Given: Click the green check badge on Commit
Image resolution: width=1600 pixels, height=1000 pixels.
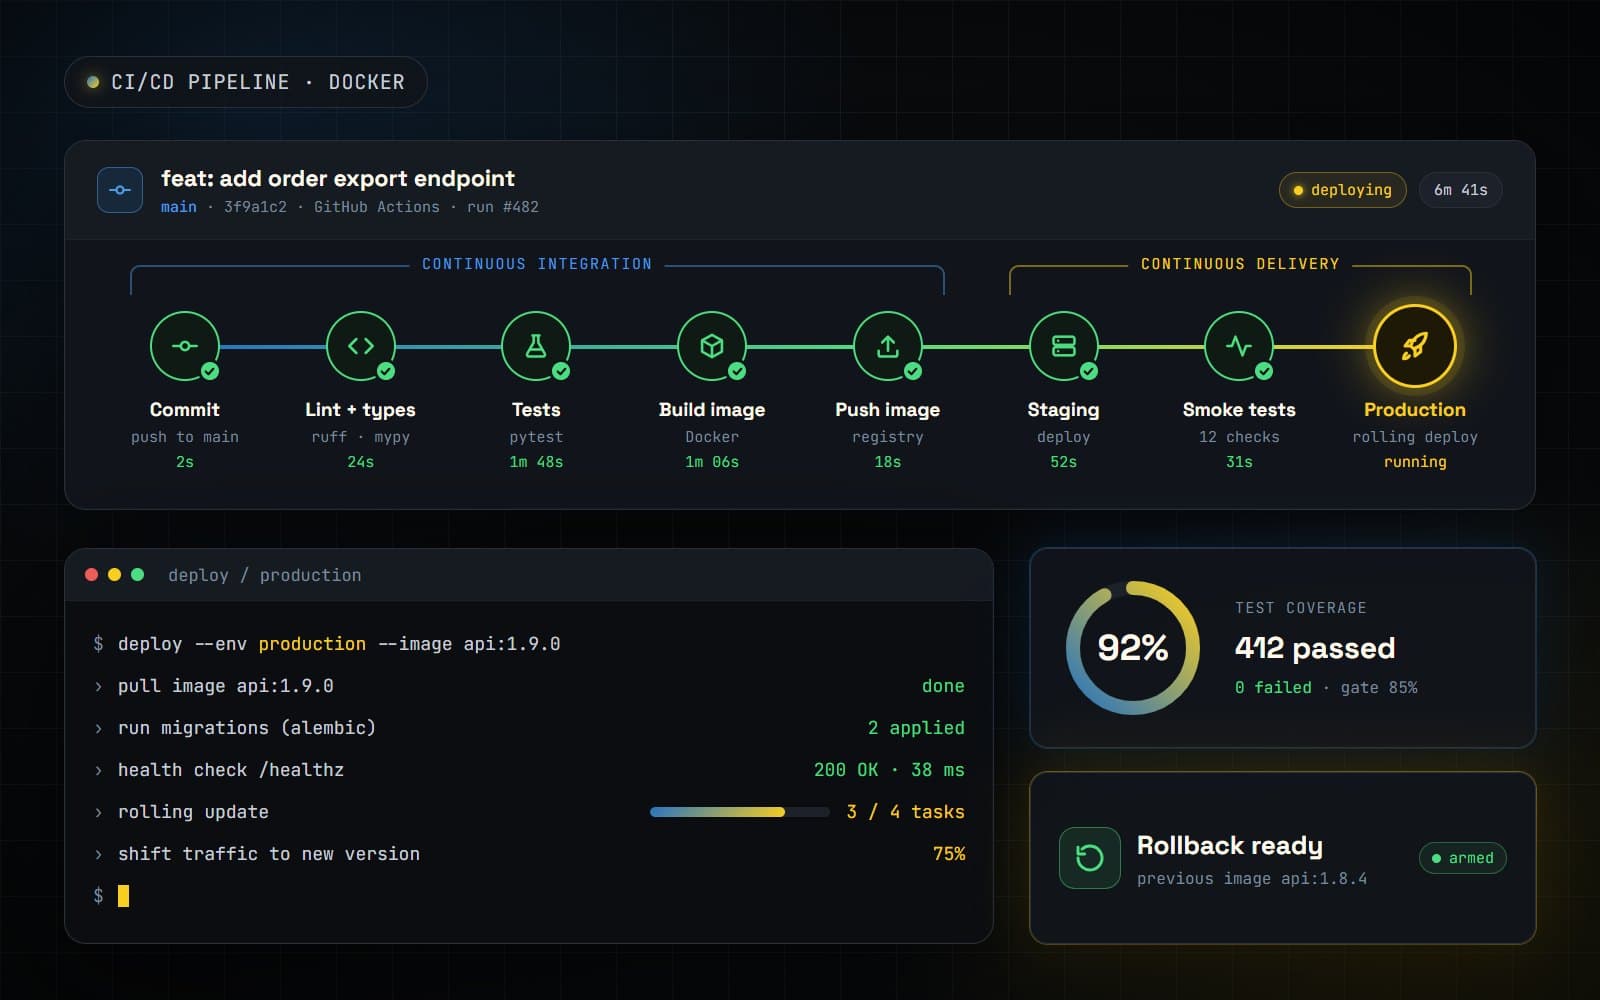Looking at the screenshot, I should (210, 371).
